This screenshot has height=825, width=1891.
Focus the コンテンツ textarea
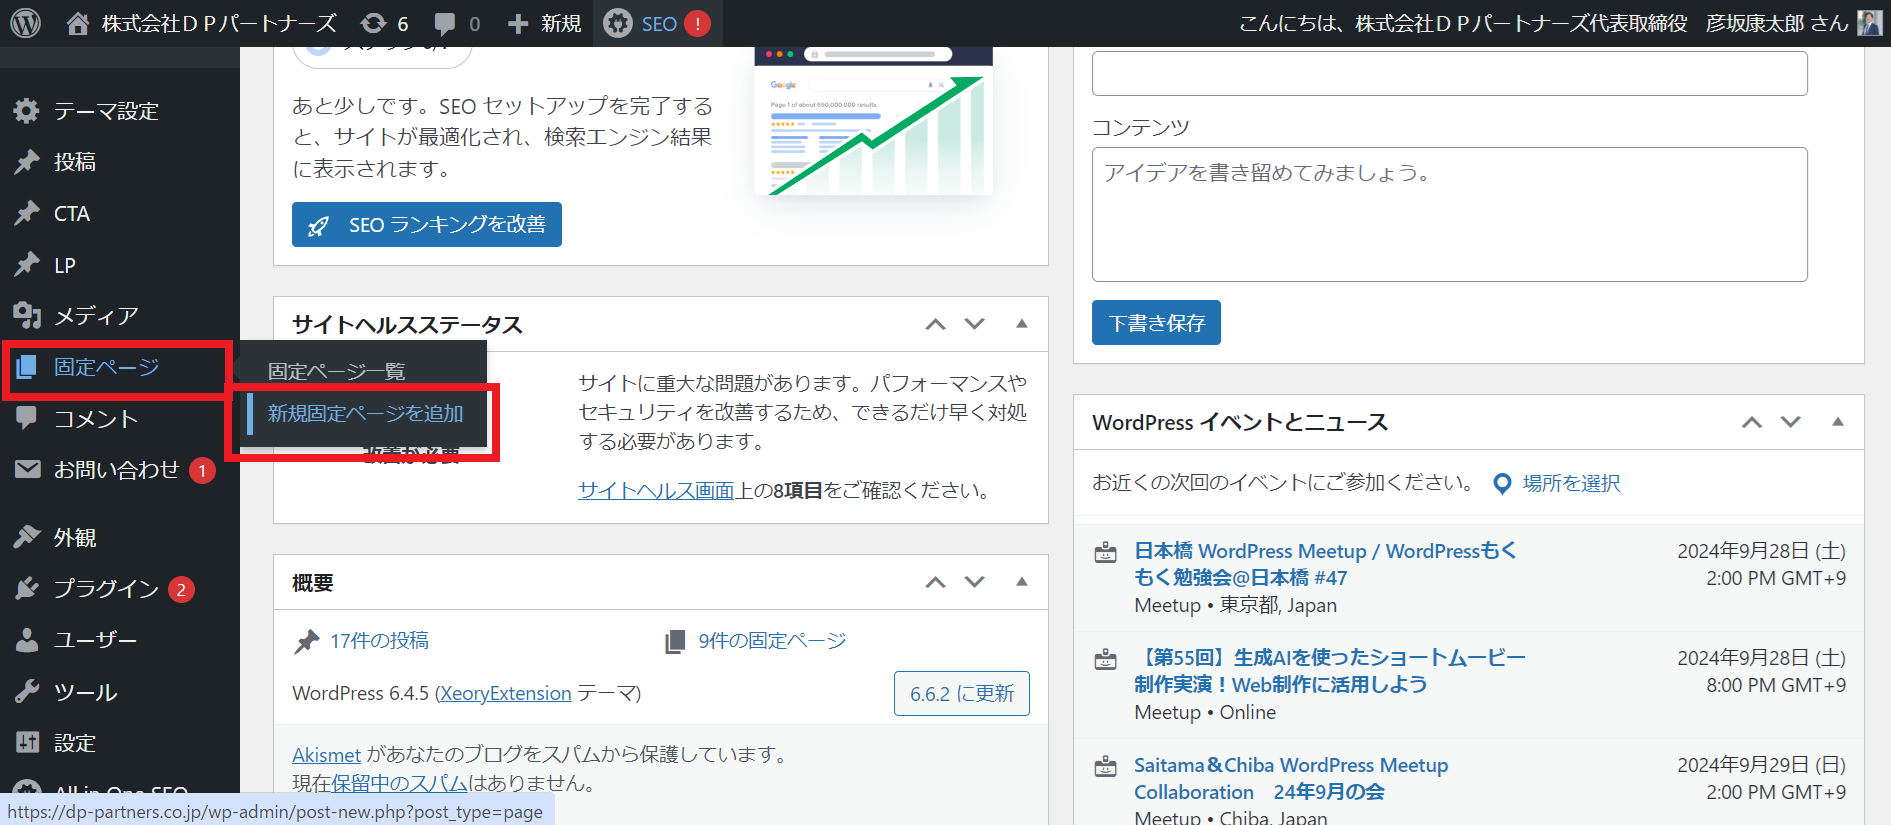(1449, 214)
